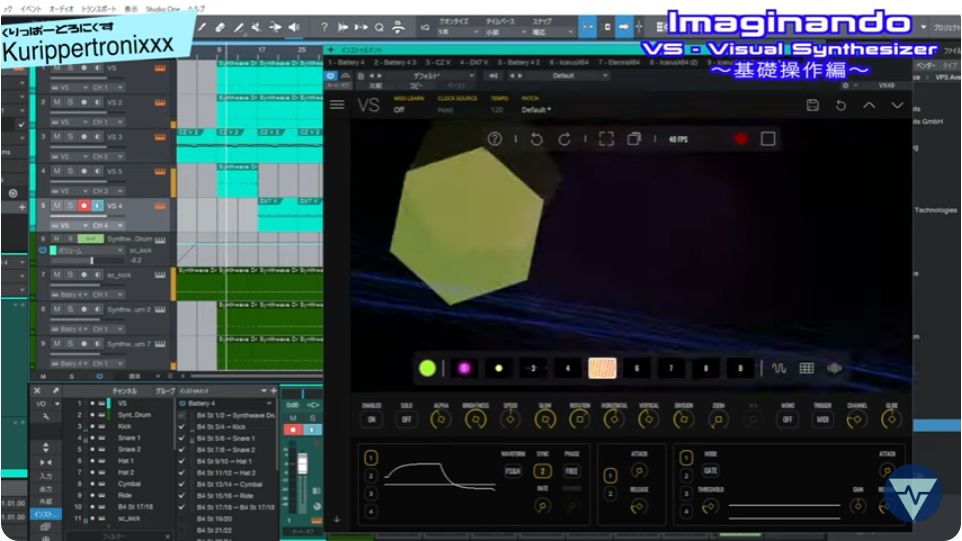Open channel CH 4 dropdown on track 5
962x541 pixels.
pyautogui.click(x=108, y=225)
